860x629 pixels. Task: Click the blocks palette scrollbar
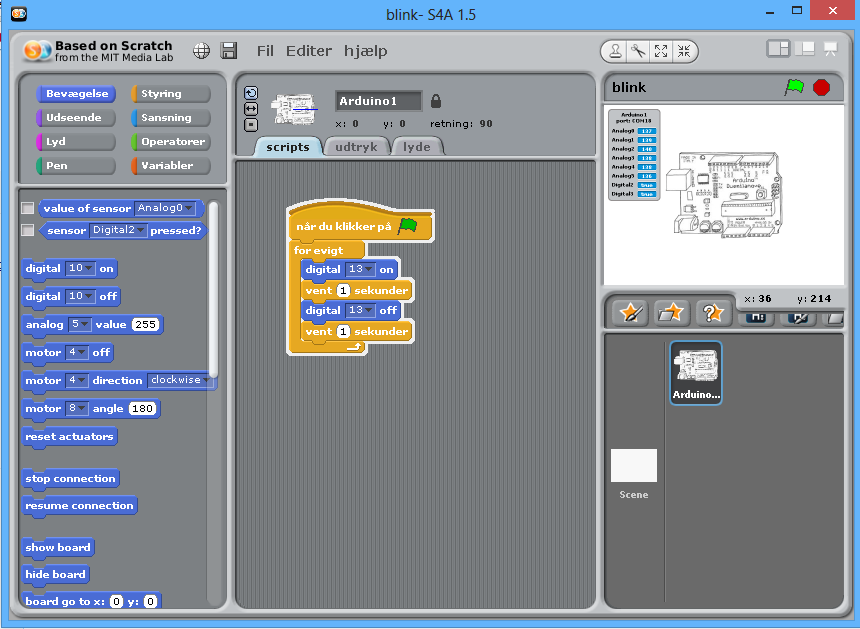(214, 290)
